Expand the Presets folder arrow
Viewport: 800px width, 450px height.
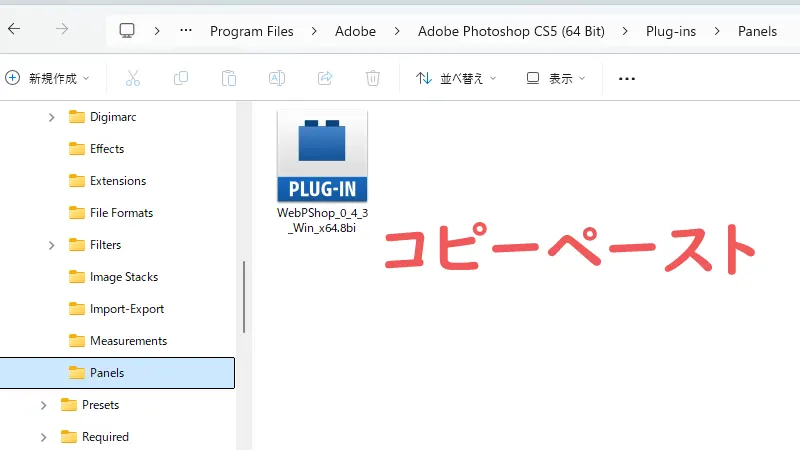tap(43, 406)
